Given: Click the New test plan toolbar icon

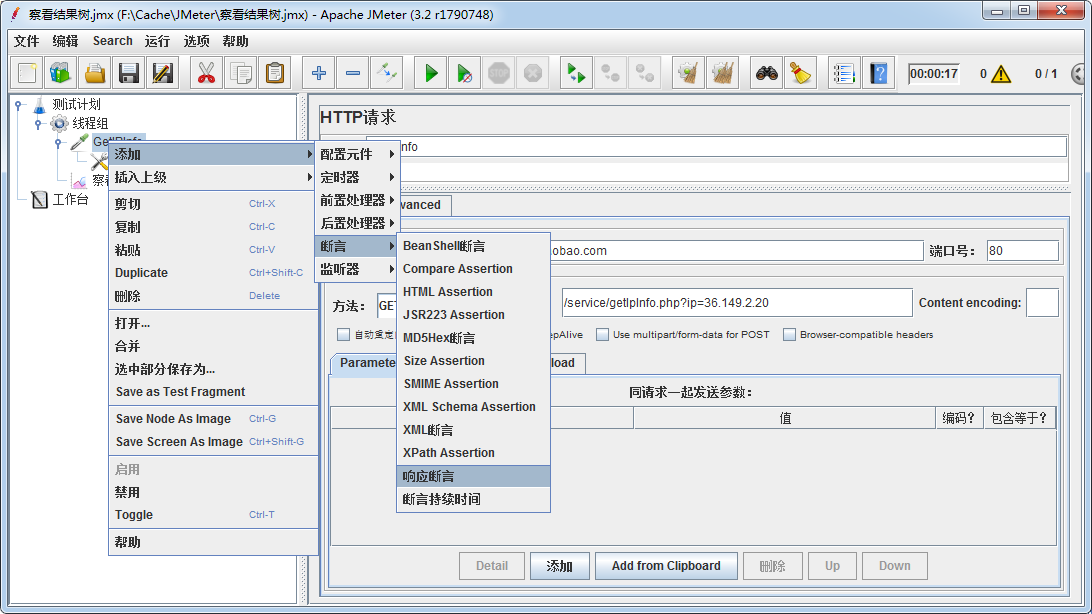Looking at the screenshot, I should coord(26,73).
